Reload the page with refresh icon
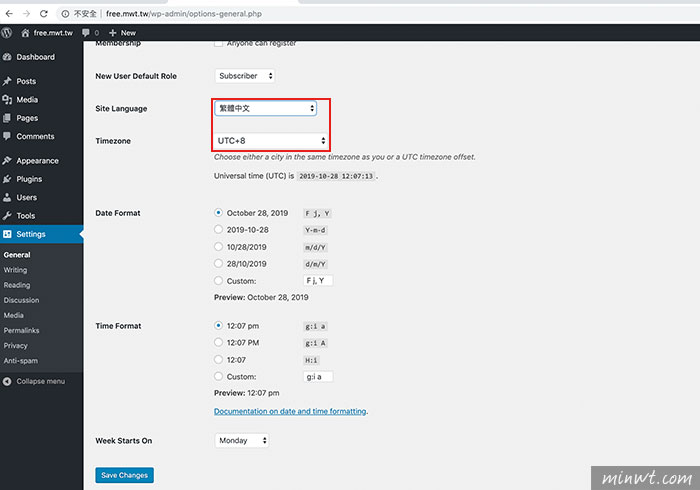 tap(43, 13)
